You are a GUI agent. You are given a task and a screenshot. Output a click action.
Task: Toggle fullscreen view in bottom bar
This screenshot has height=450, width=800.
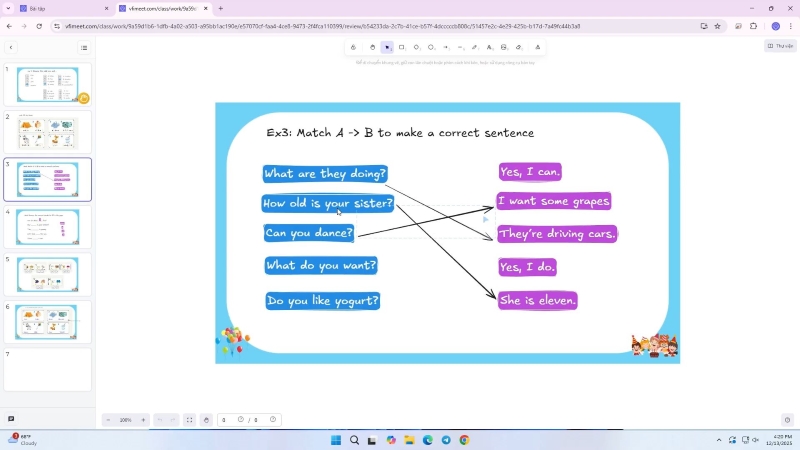189,420
